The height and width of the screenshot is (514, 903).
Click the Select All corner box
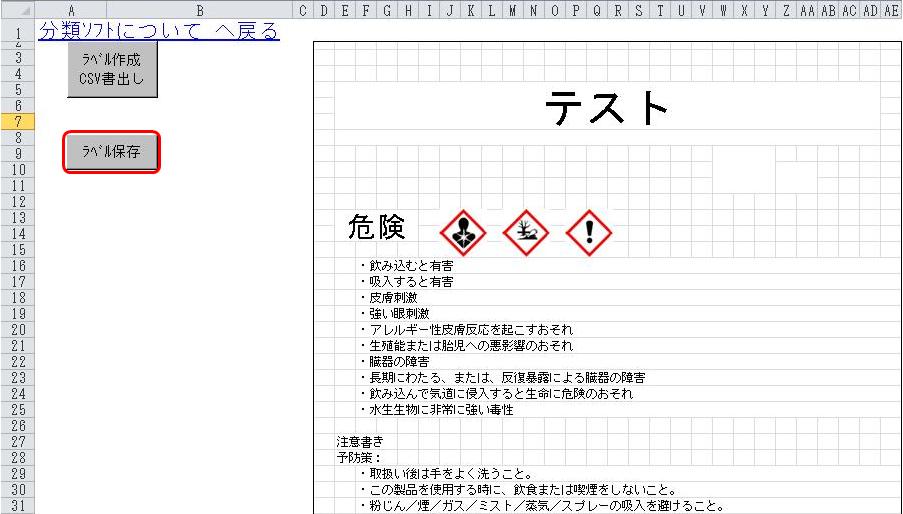click(x=17, y=10)
